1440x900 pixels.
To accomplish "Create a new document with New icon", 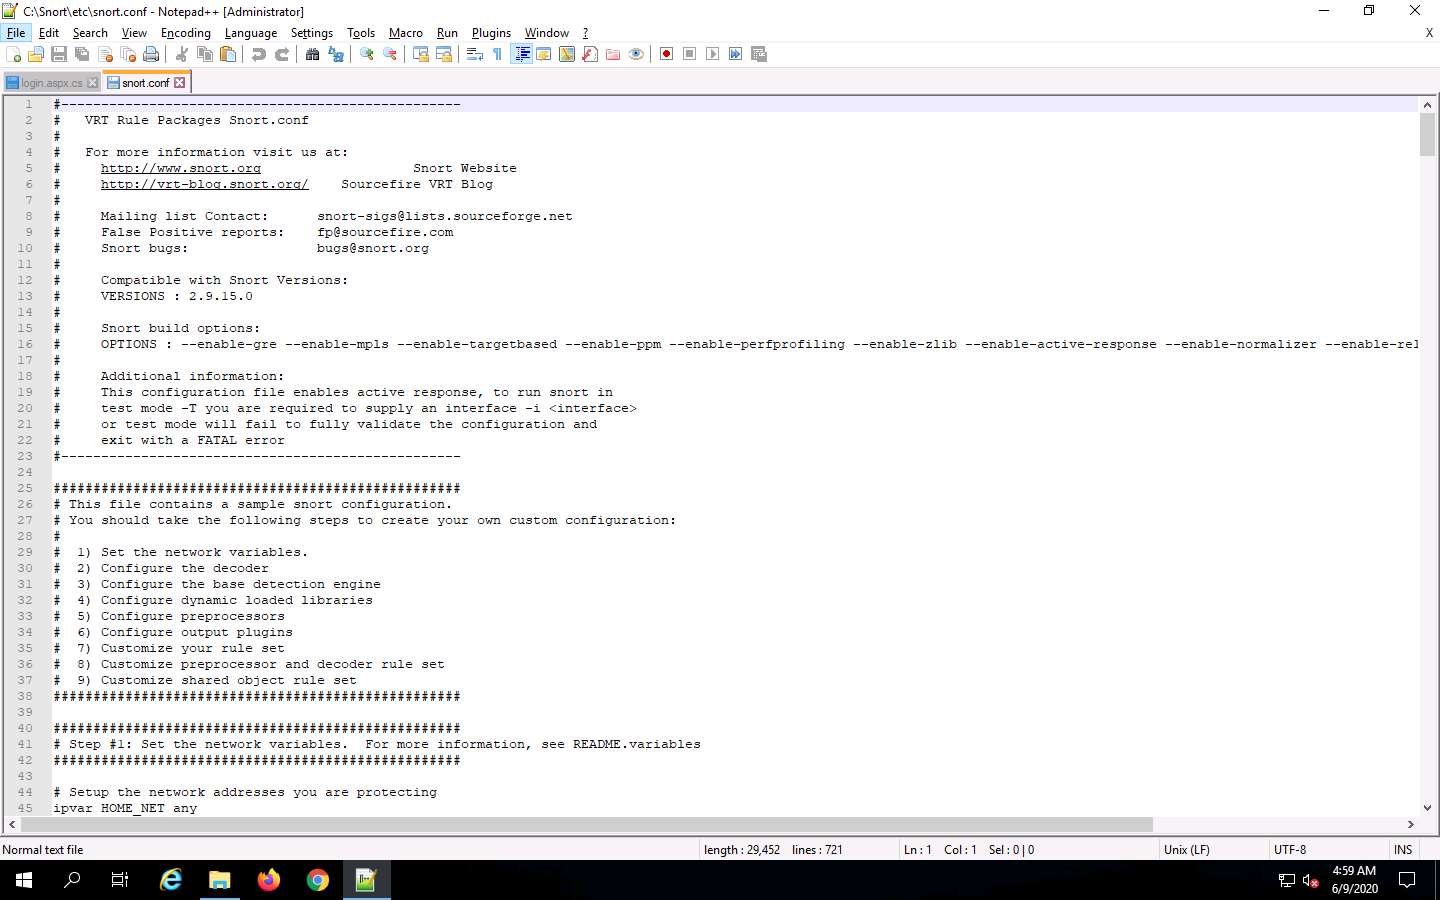I will click(14, 54).
